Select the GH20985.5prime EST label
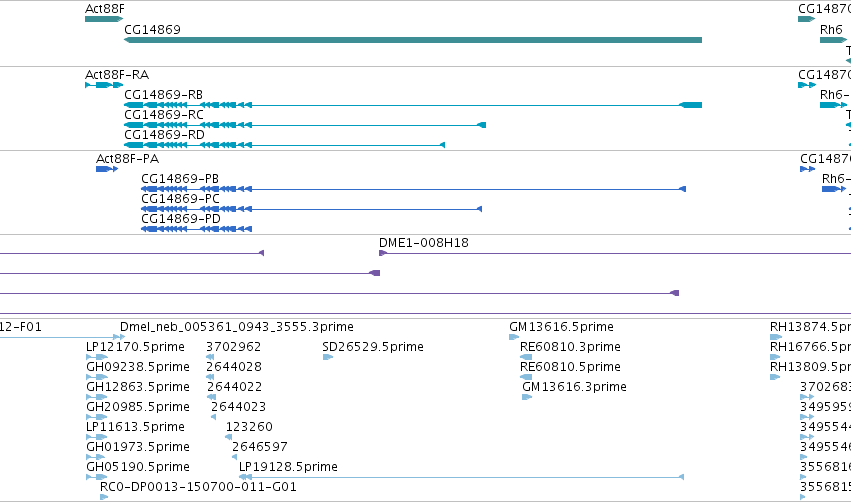This screenshot has height=502, width=851. coord(138,407)
